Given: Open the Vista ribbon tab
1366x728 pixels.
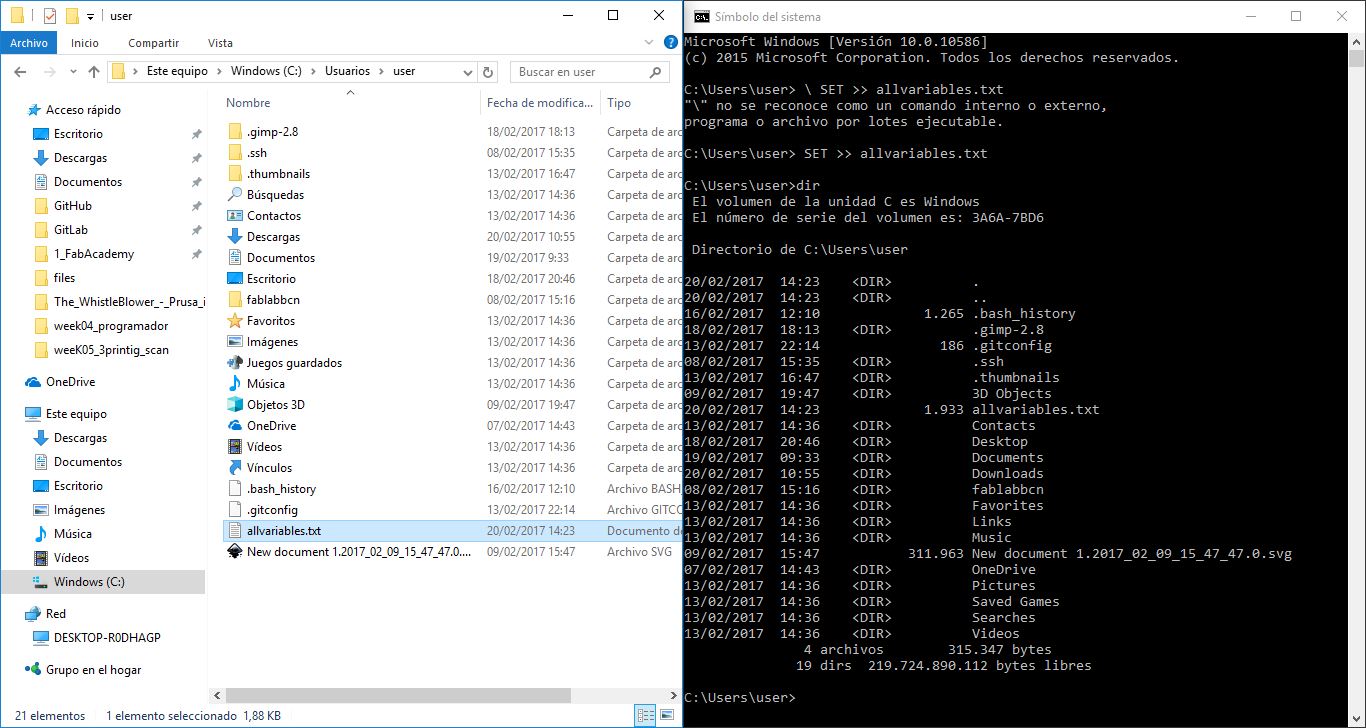Looking at the screenshot, I should point(220,43).
